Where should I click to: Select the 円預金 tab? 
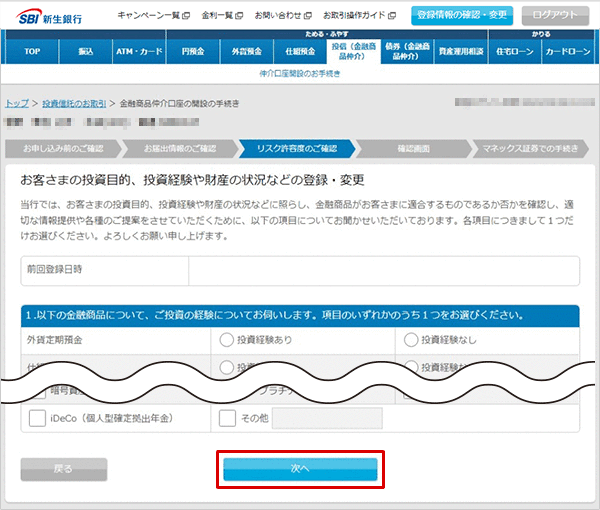[194, 50]
